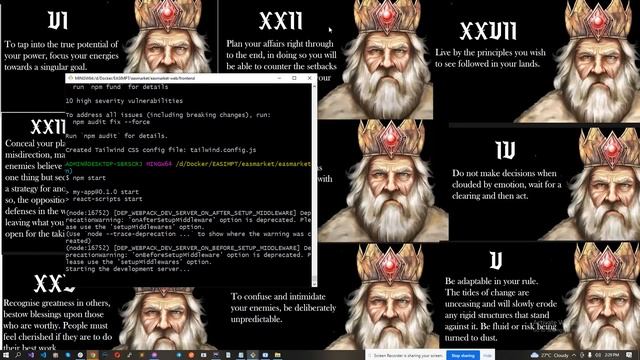Click the taskbar clock showing time
640x360 pixels.
(x=611, y=356)
